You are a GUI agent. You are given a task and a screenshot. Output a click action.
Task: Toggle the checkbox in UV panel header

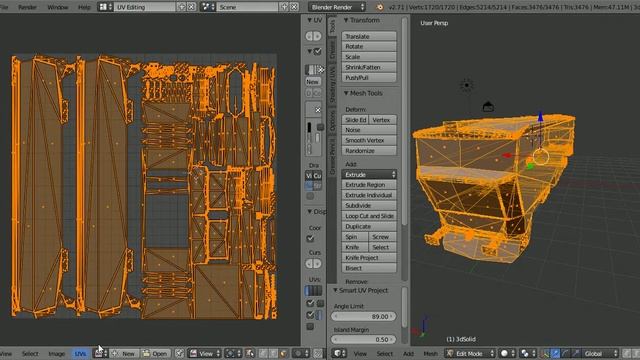pyautogui.click(x=317, y=51)
